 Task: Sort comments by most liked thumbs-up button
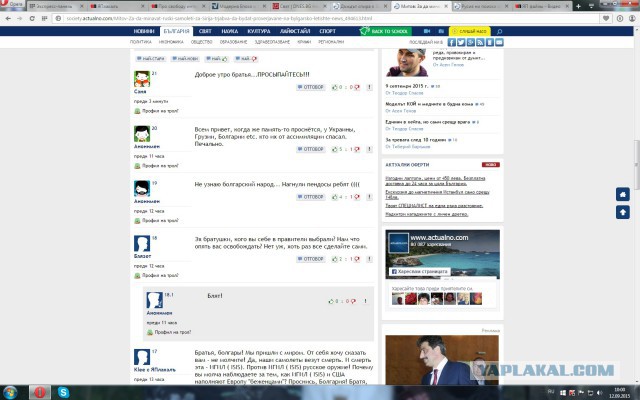coord(217,59)
